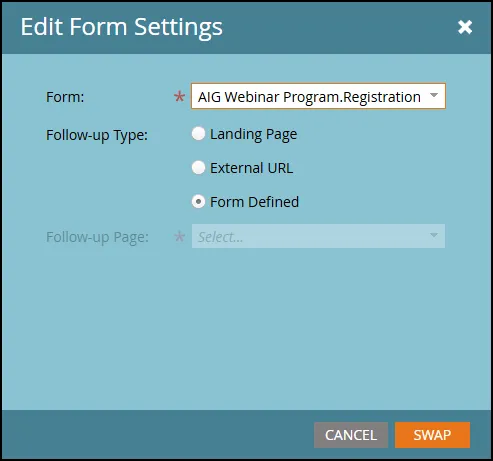This screenshot has height=461, width=493.
Task: Click the CANCEL button
Action: [x=351, y=435]
